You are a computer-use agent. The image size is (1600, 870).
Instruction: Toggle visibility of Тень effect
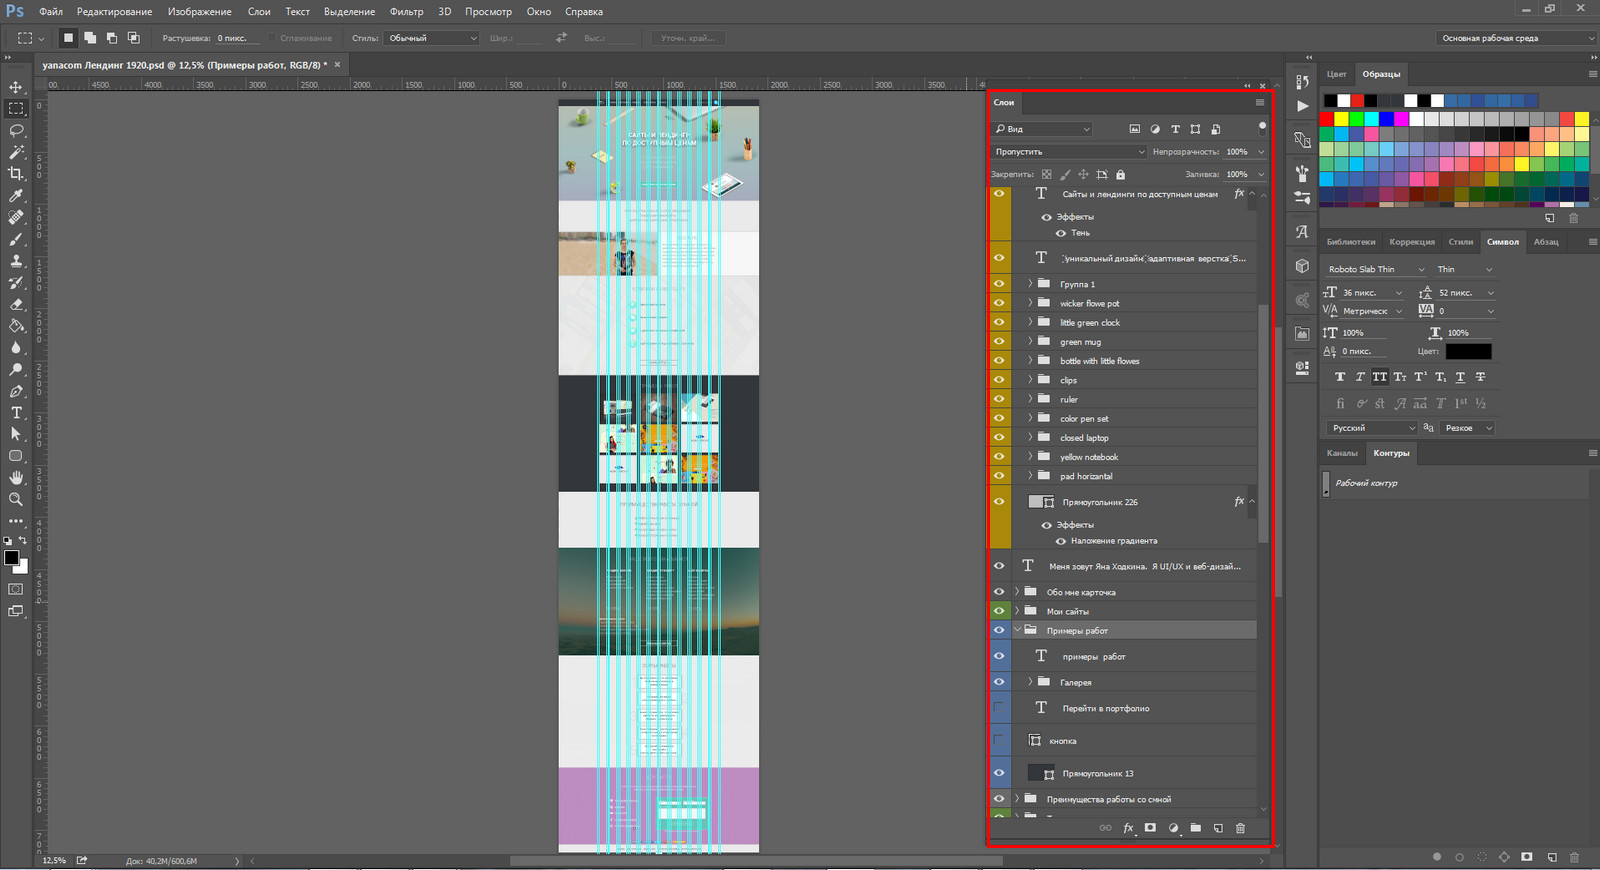point(1061,233)
